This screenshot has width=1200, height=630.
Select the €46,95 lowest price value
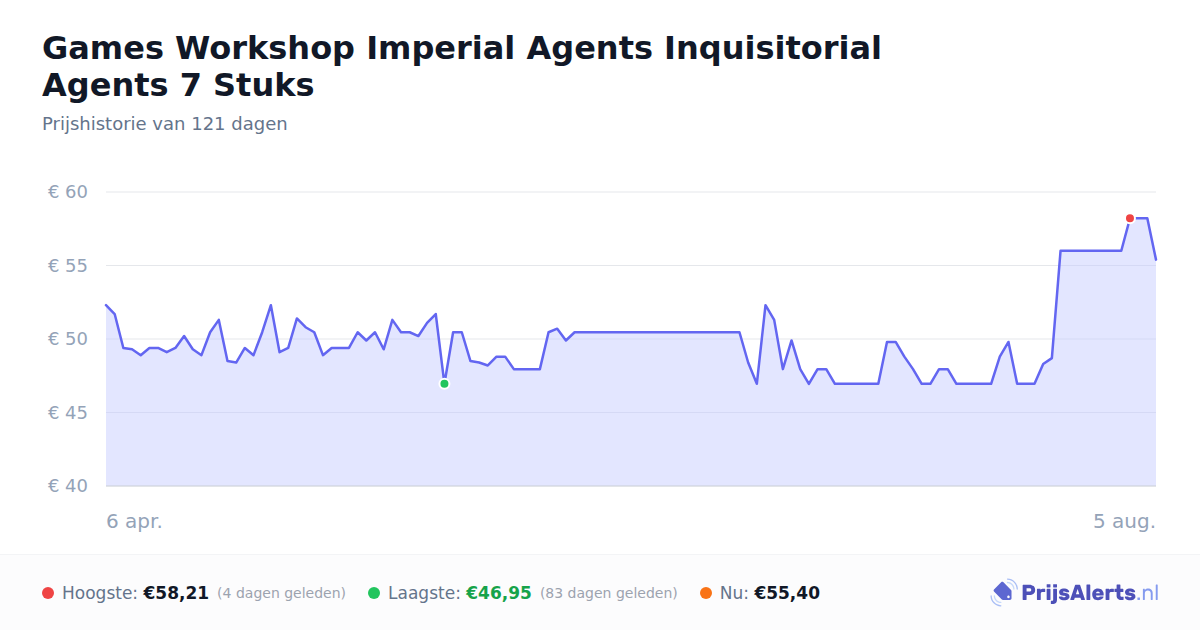point(499,593)
